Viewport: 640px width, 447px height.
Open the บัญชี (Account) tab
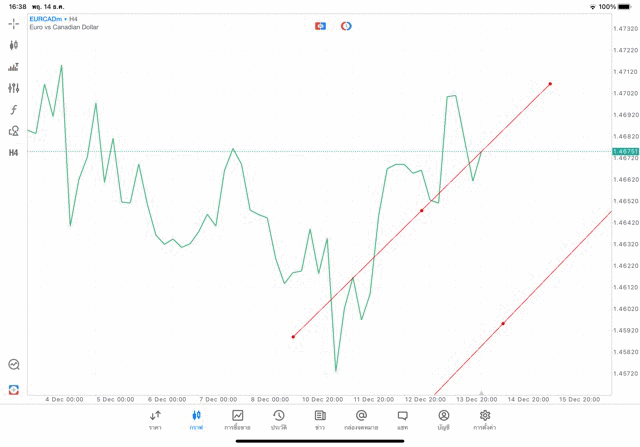coord(443,419)
